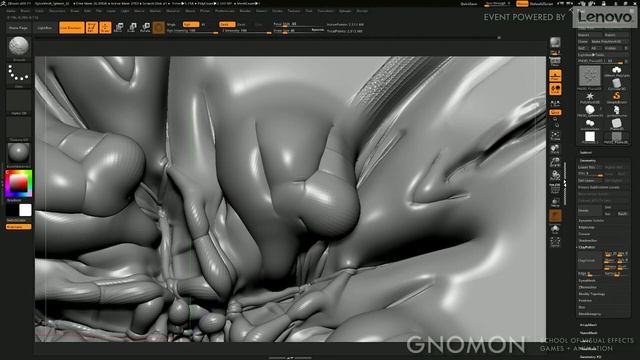Open the Home Page button
The width and height of the screenshot is (640, 360).
18,28
